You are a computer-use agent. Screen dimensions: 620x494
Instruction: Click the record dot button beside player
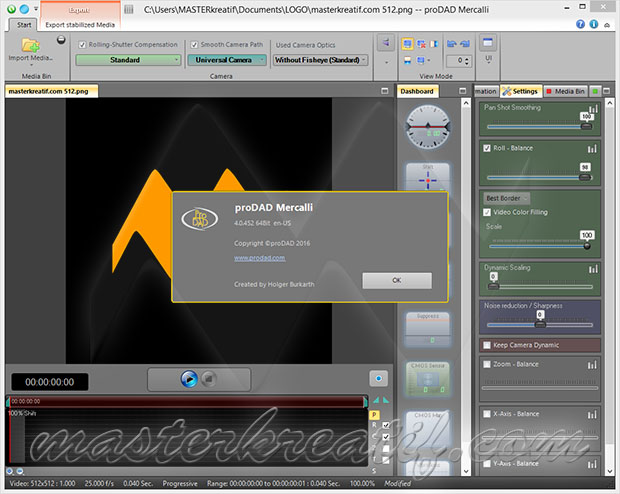click(x=378, y=379)
